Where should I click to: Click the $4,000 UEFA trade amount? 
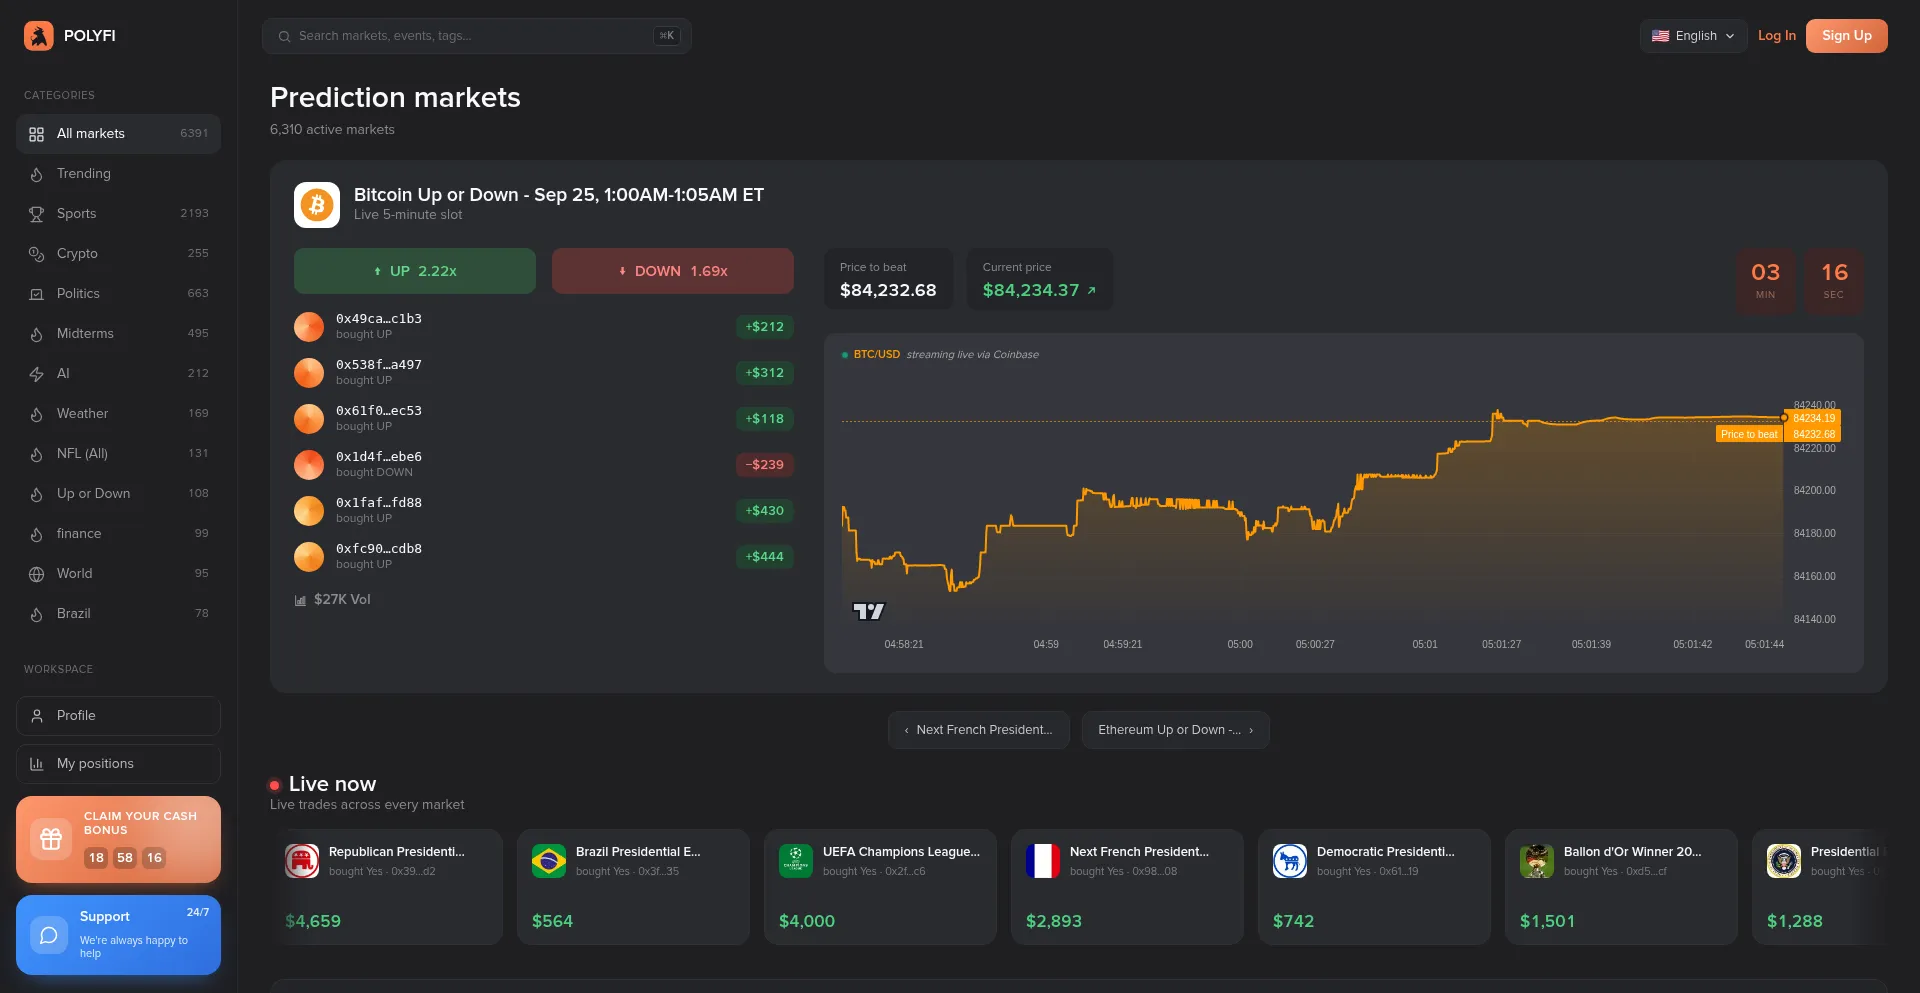click(x=807, y=921)
